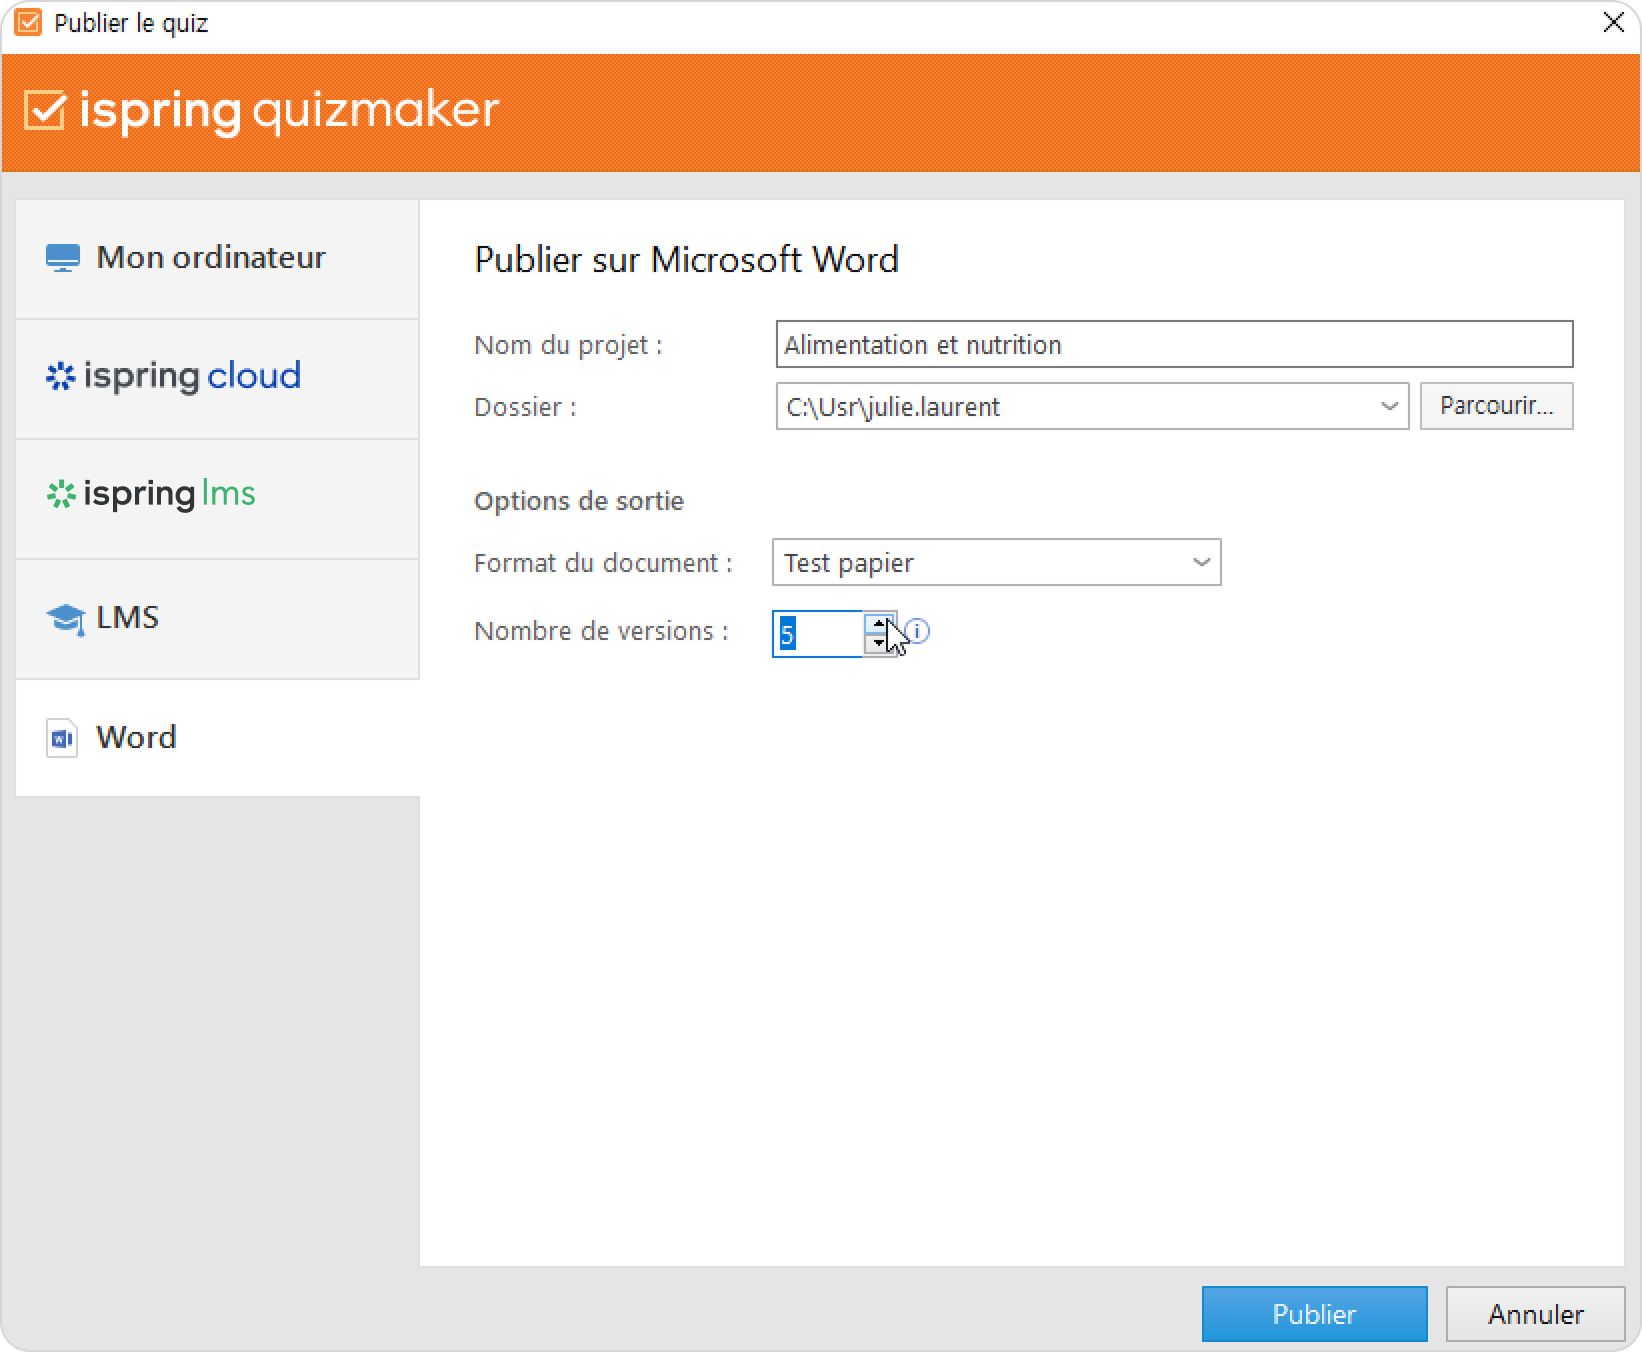Expand the Dossier folder path dropdown arrow

pyautogui.click(x=1388, y=407)
